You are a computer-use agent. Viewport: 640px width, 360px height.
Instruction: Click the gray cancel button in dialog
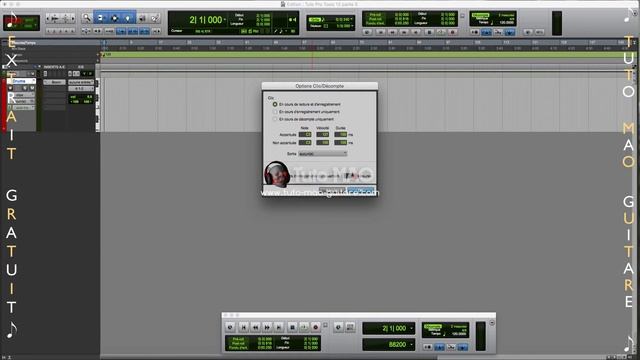332,190
